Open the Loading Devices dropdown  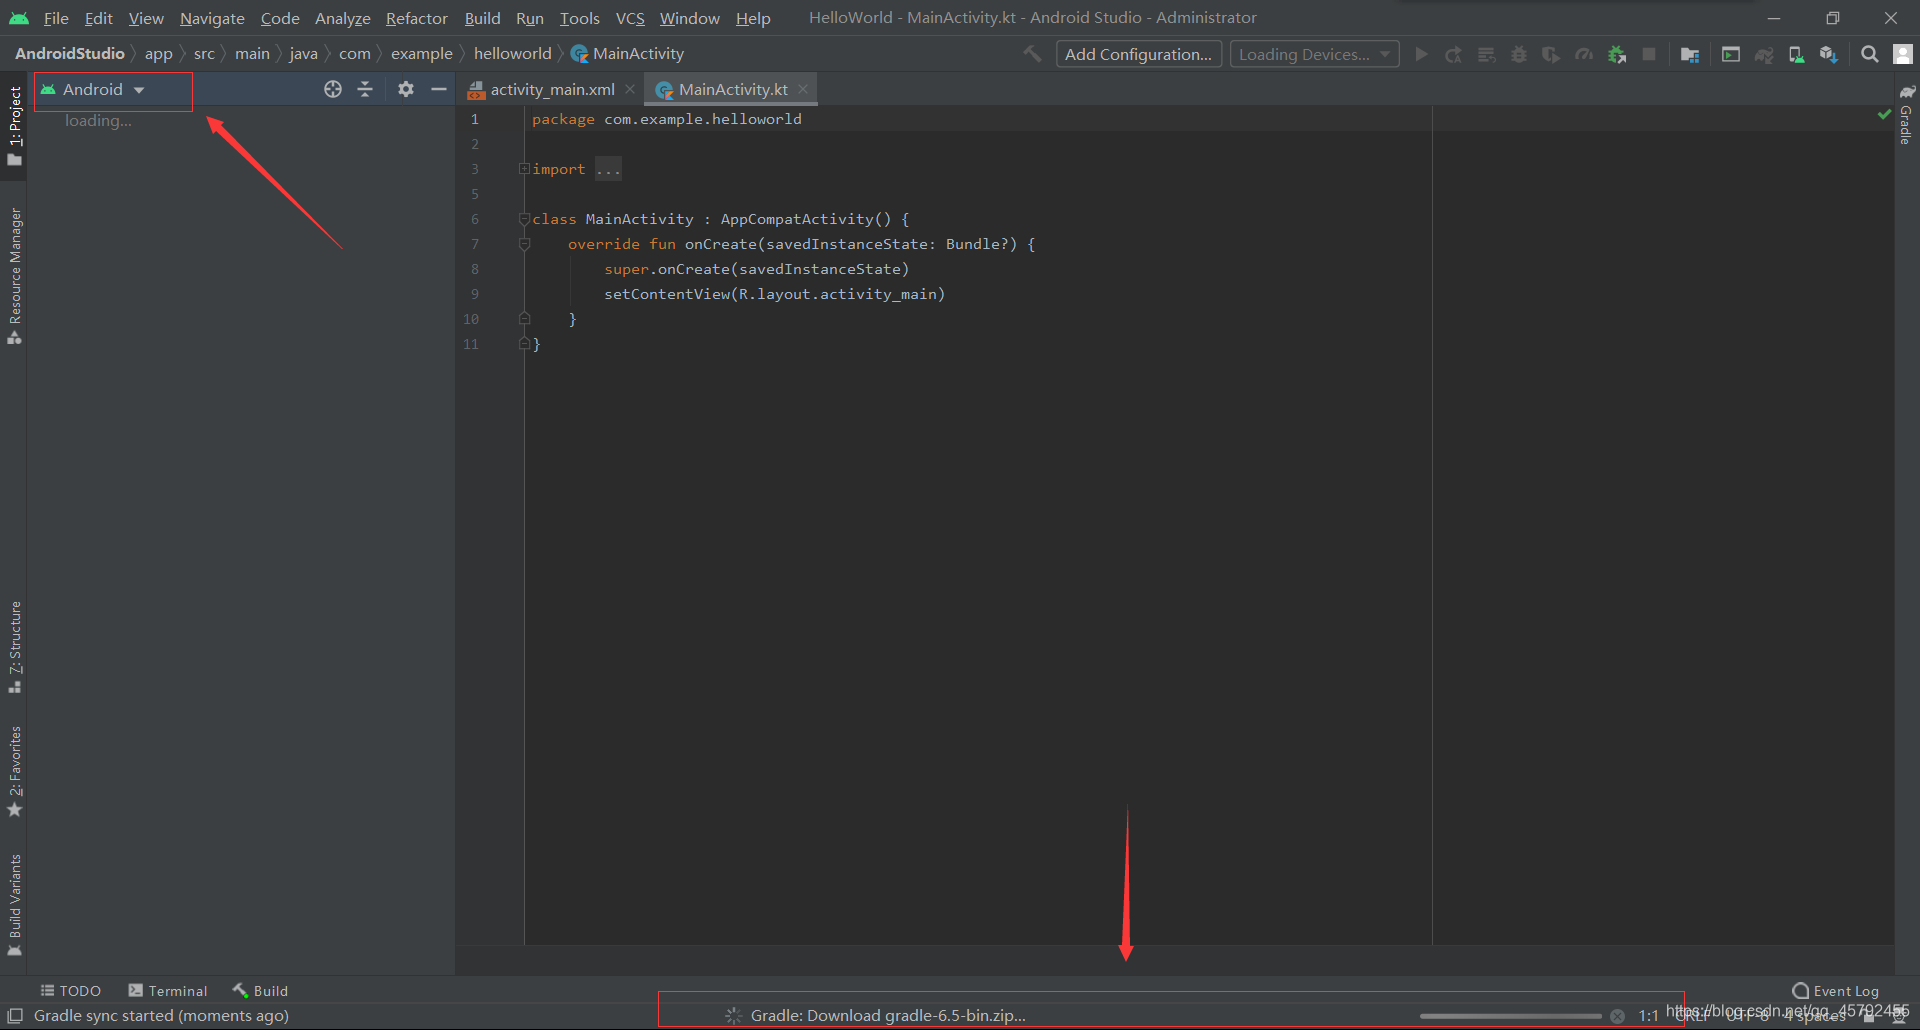1314,54
